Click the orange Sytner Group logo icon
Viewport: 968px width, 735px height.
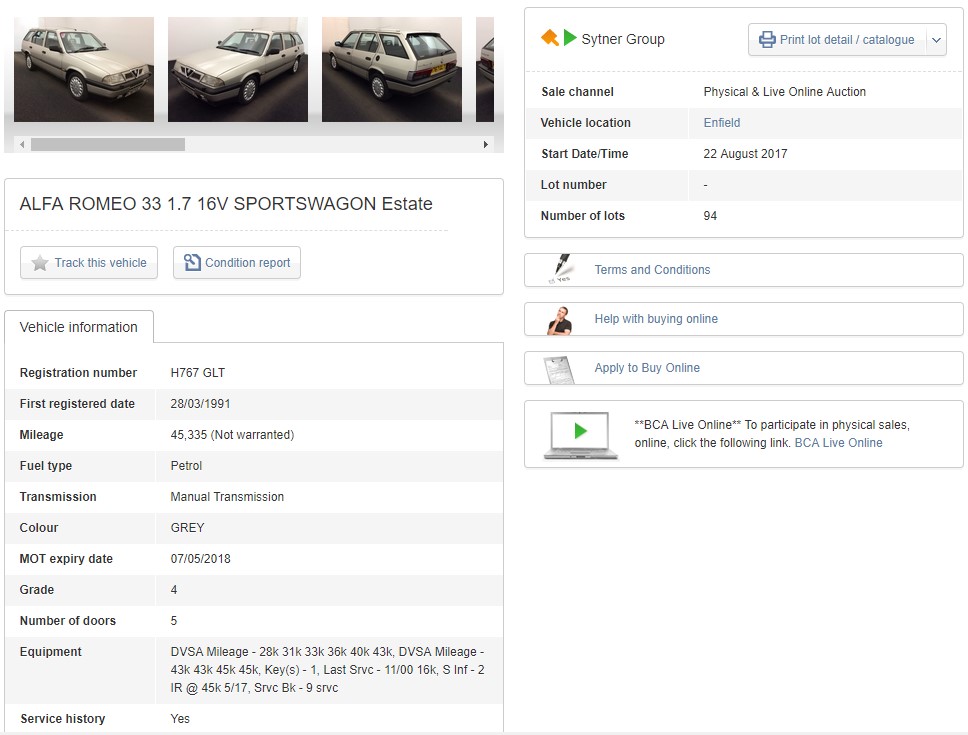click(x=549, y=38)
